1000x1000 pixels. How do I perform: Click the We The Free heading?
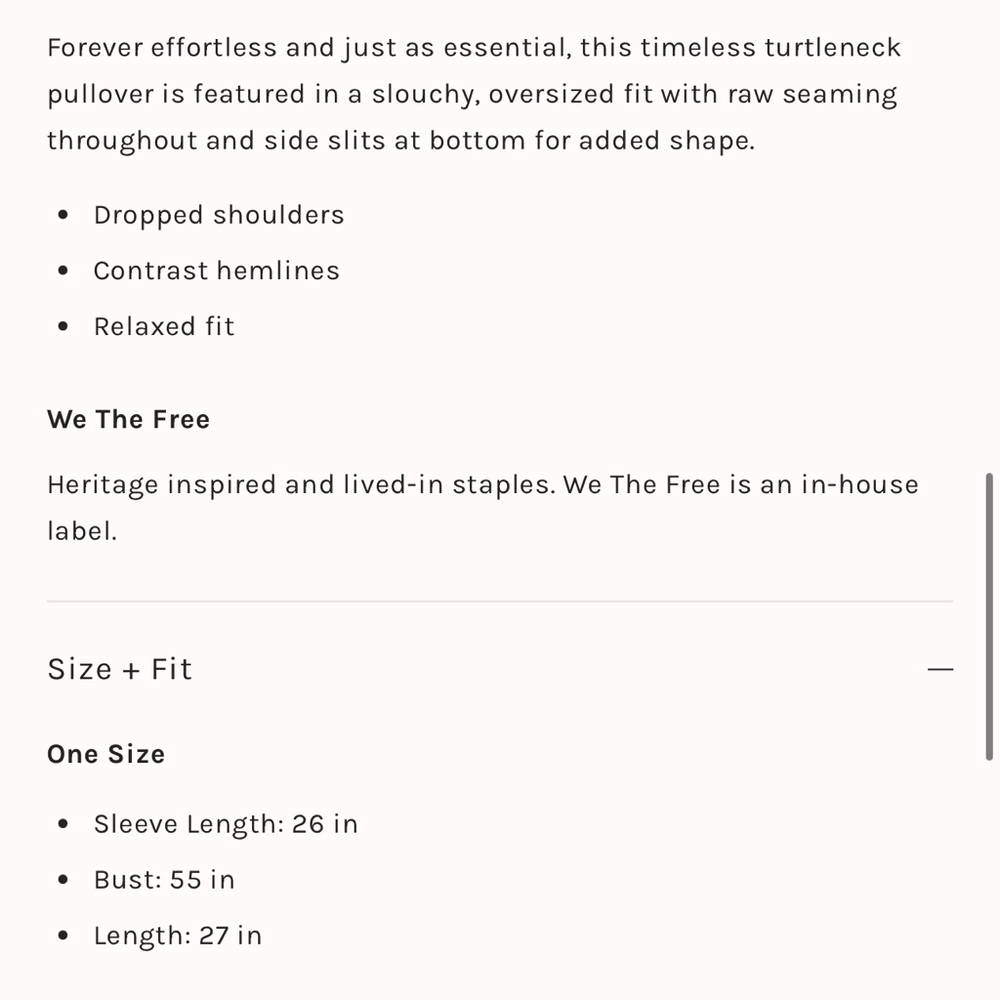tap(128, 419)
